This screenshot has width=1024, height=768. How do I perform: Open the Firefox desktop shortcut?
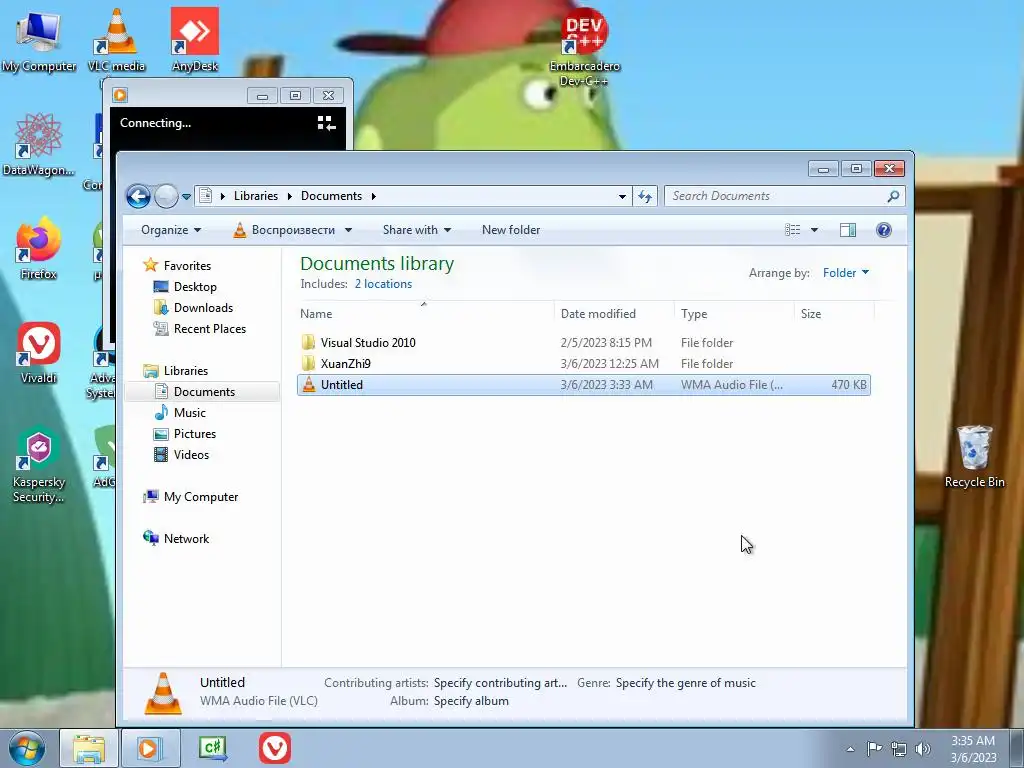pyautogui.click(x=39, y=248)
